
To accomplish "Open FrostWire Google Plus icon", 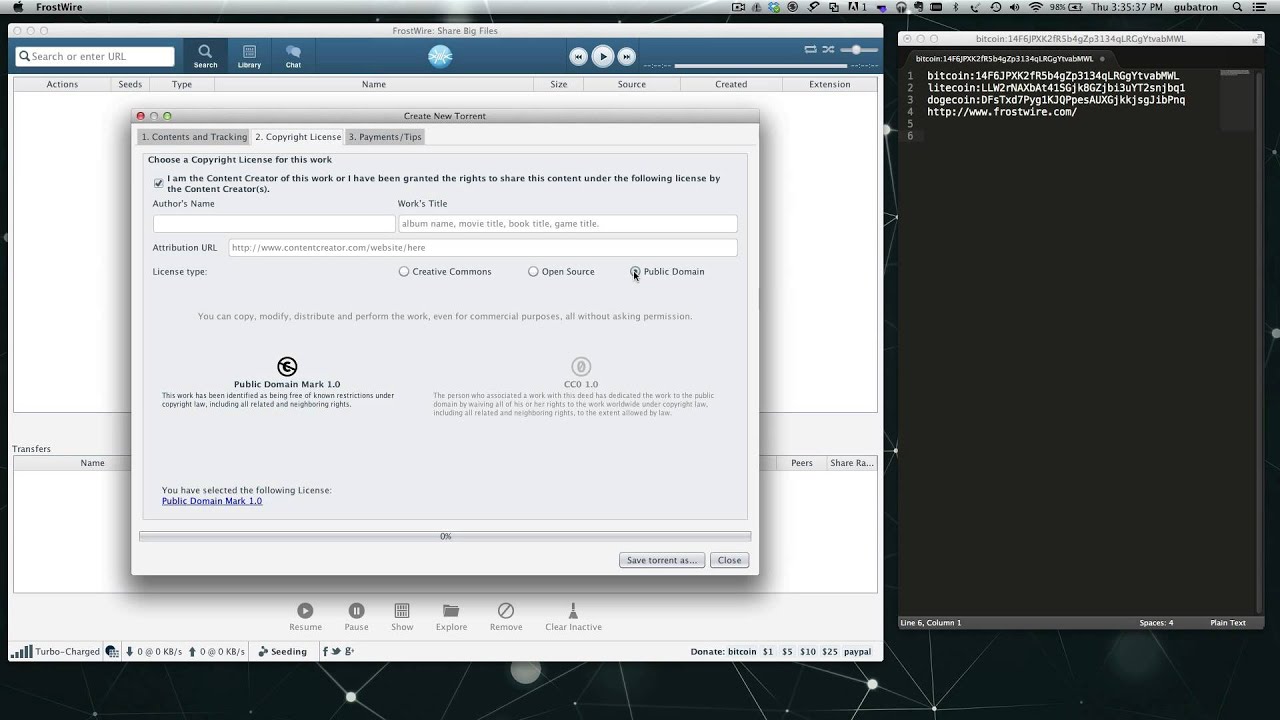I will [x=348, y=651].
